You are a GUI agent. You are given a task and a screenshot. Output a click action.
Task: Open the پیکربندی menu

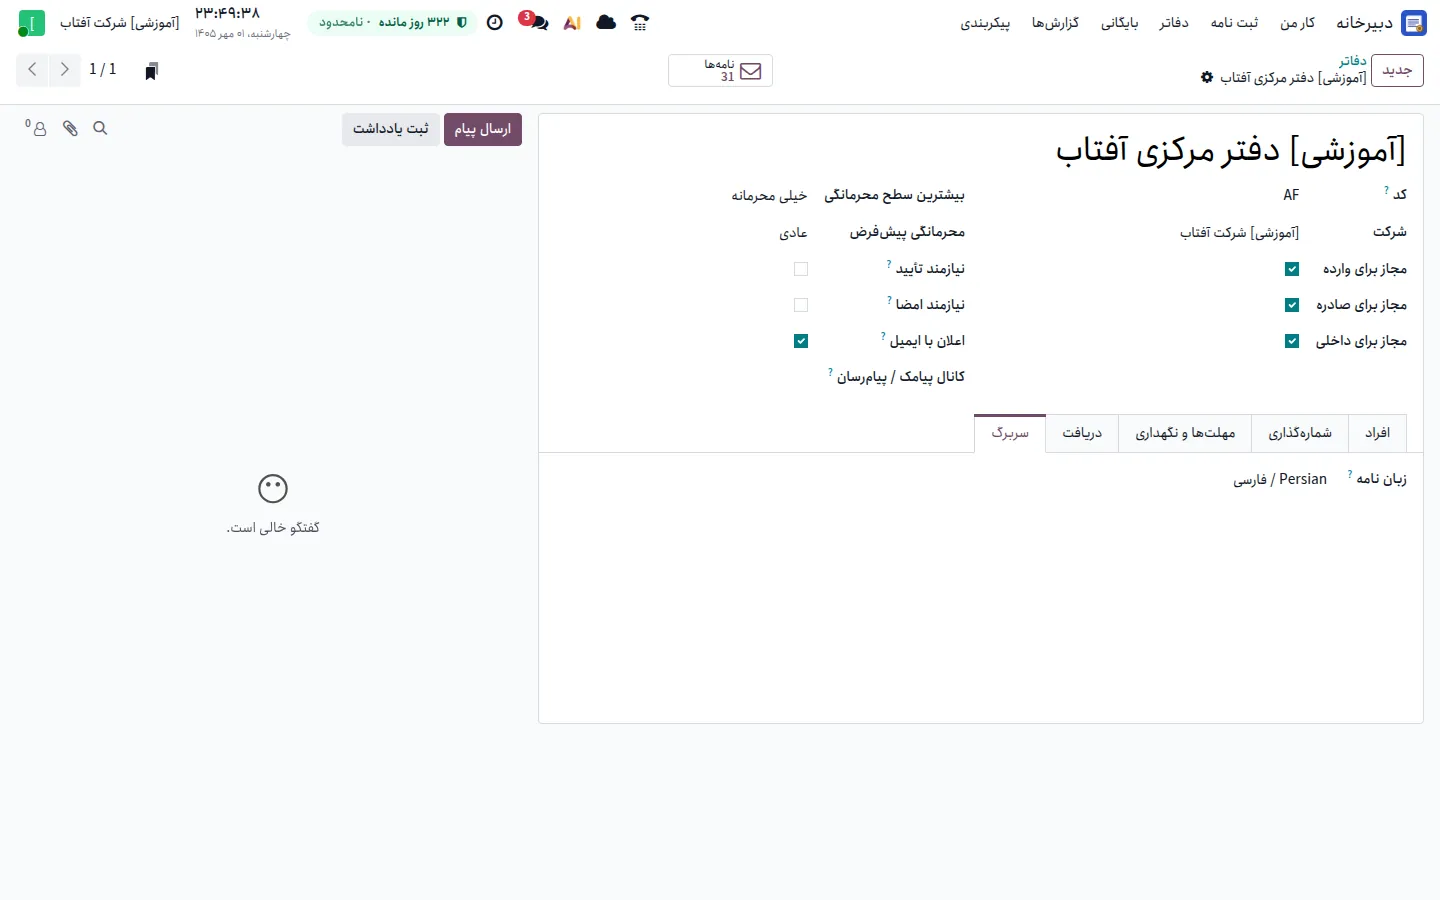point(985,23)
